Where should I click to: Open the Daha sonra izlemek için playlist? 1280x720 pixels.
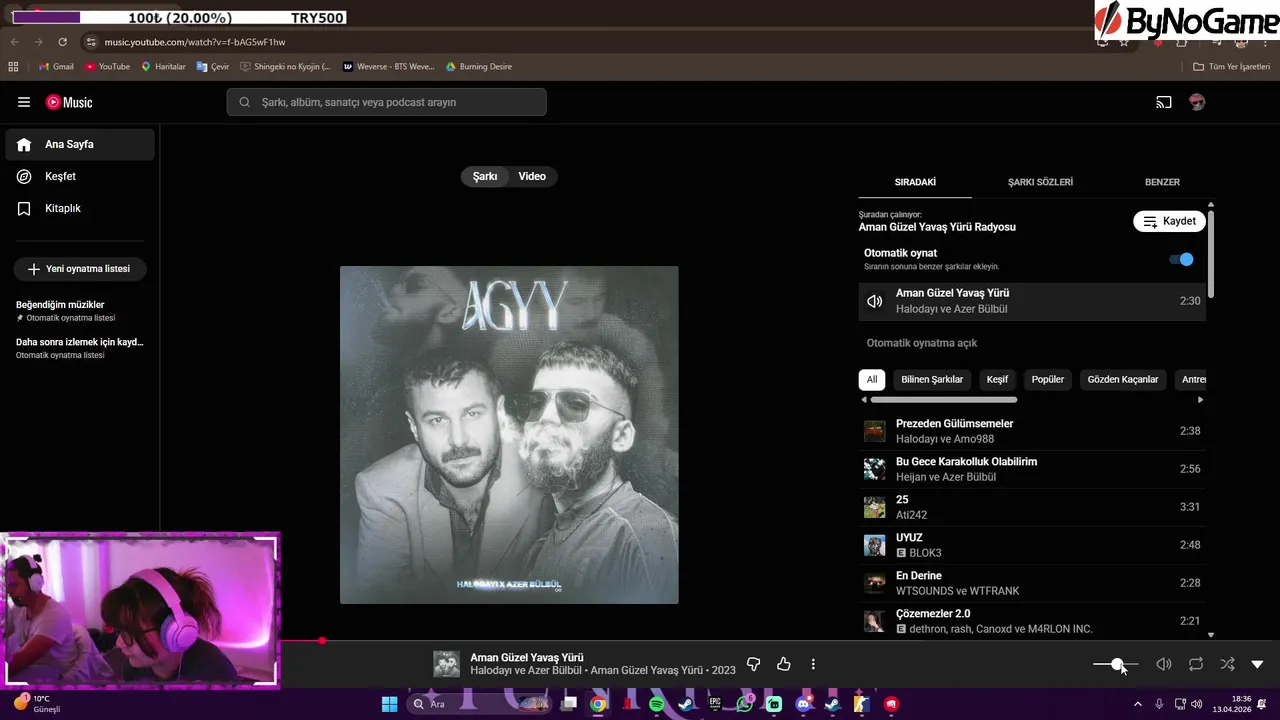click(x=80, y=348)
